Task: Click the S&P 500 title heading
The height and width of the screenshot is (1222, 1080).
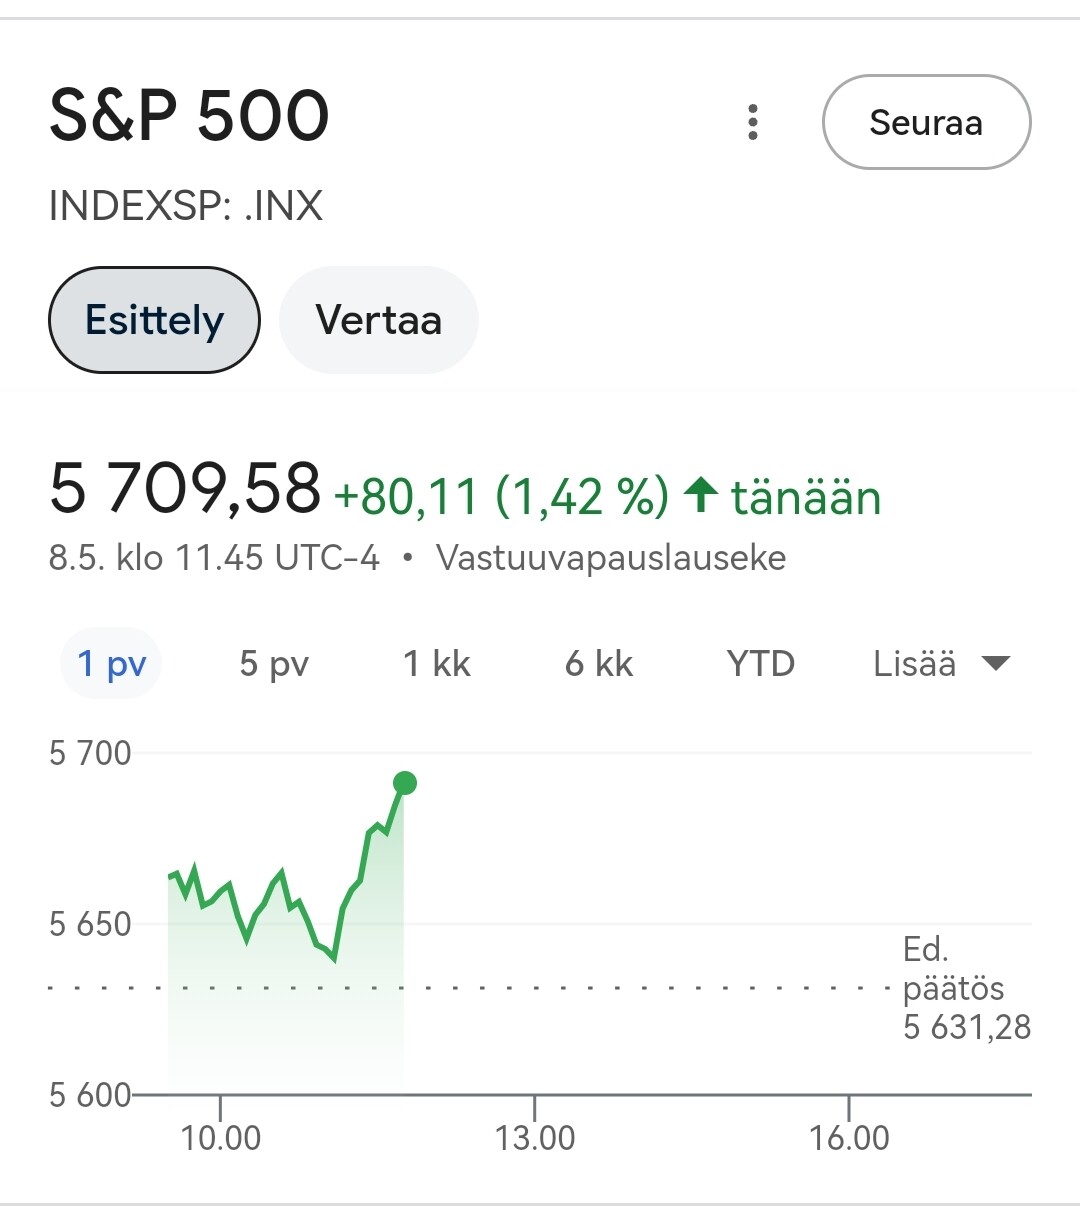Action: (x=189, y=115)
